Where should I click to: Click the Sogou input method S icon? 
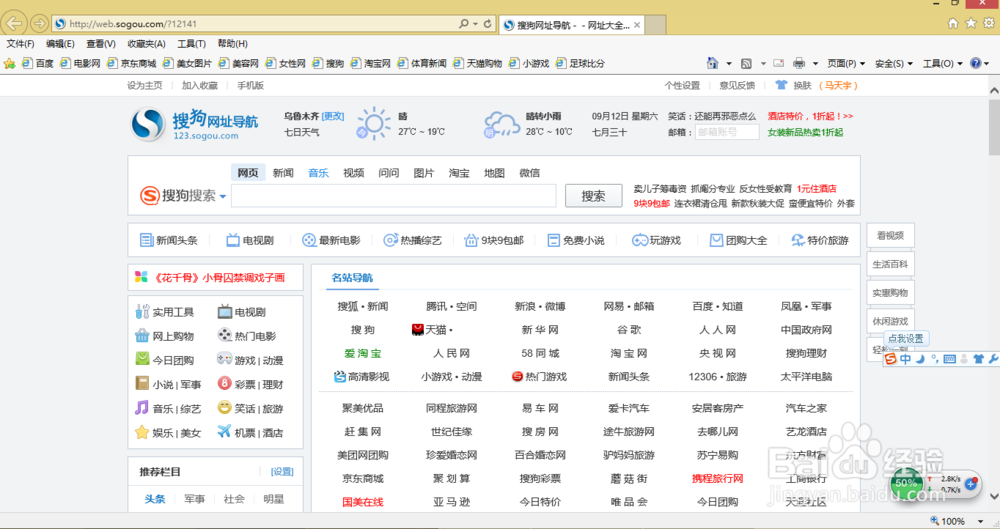[x=890, y=359]
